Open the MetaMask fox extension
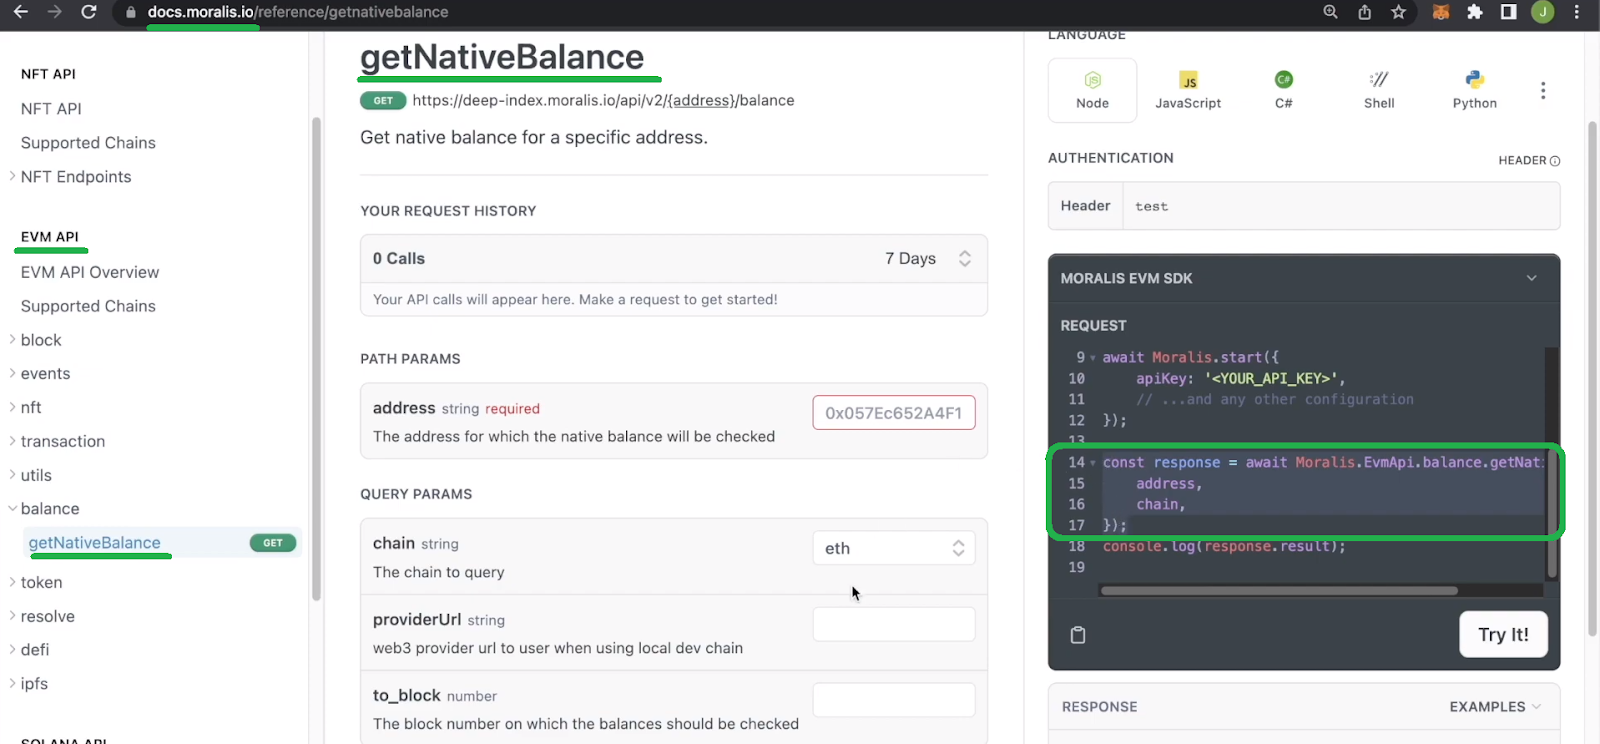This screenshot has width=1600, height=744. (1441, 12)
